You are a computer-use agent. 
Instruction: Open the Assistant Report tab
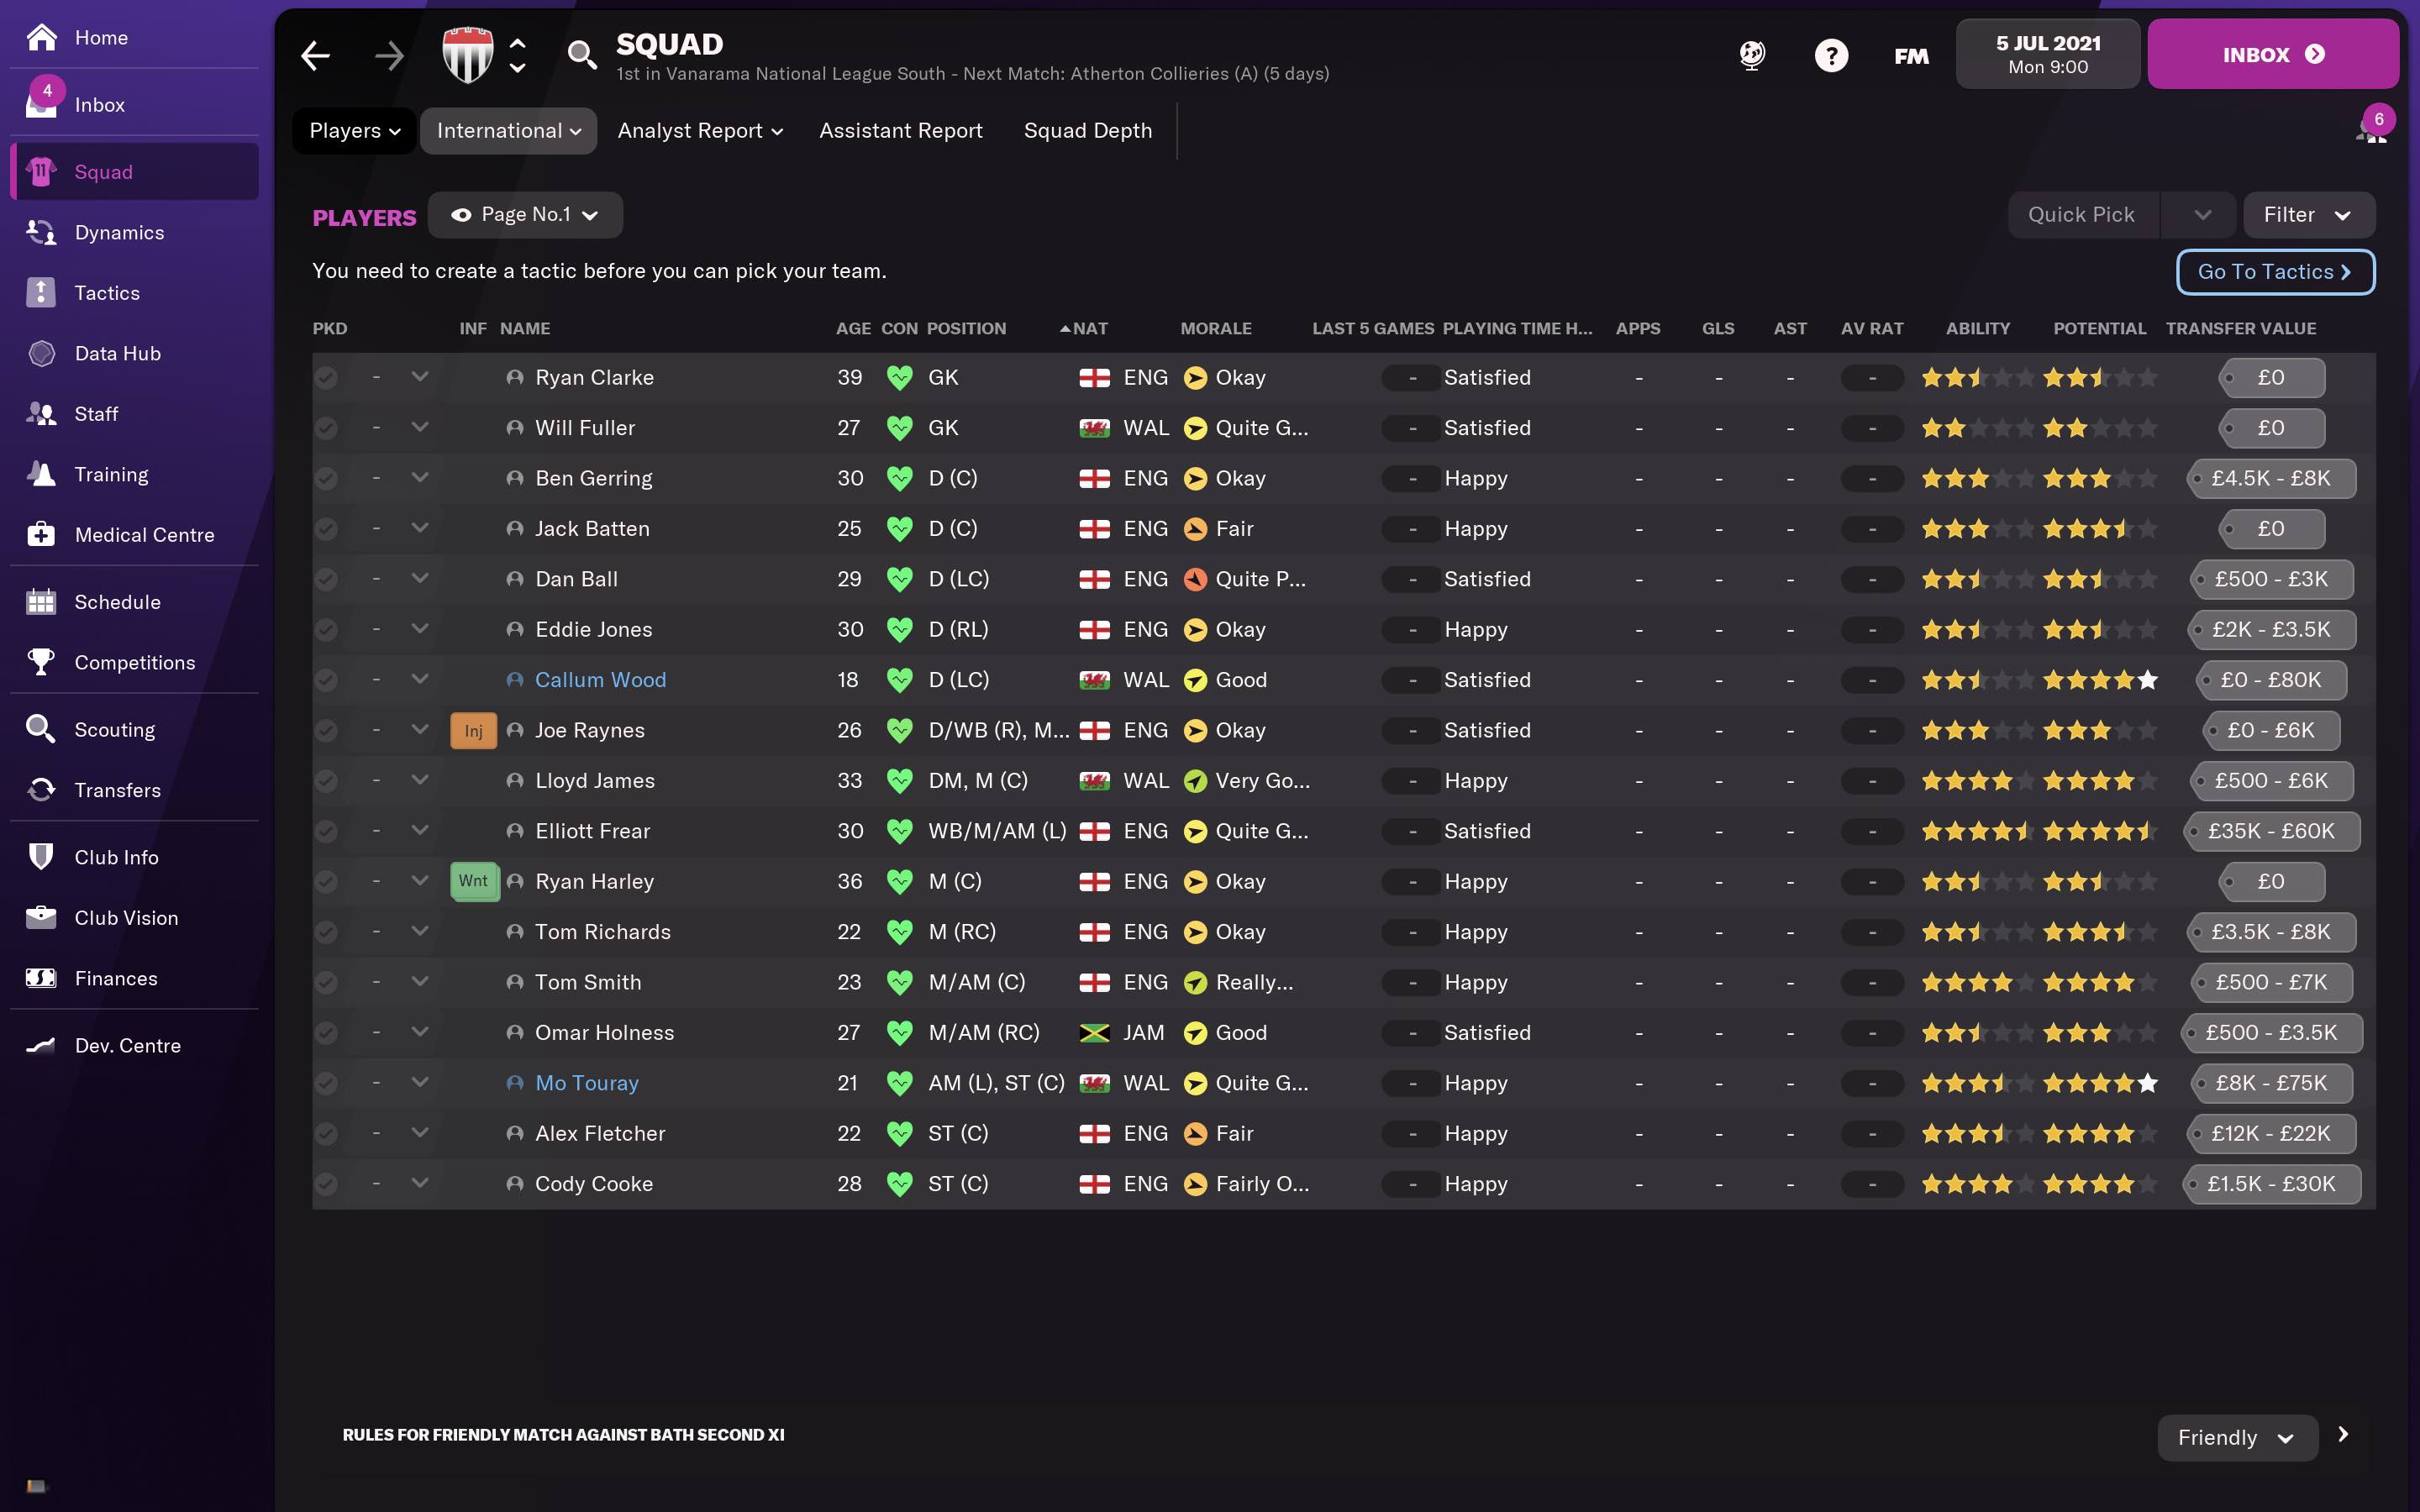click(x=900, y=131)
